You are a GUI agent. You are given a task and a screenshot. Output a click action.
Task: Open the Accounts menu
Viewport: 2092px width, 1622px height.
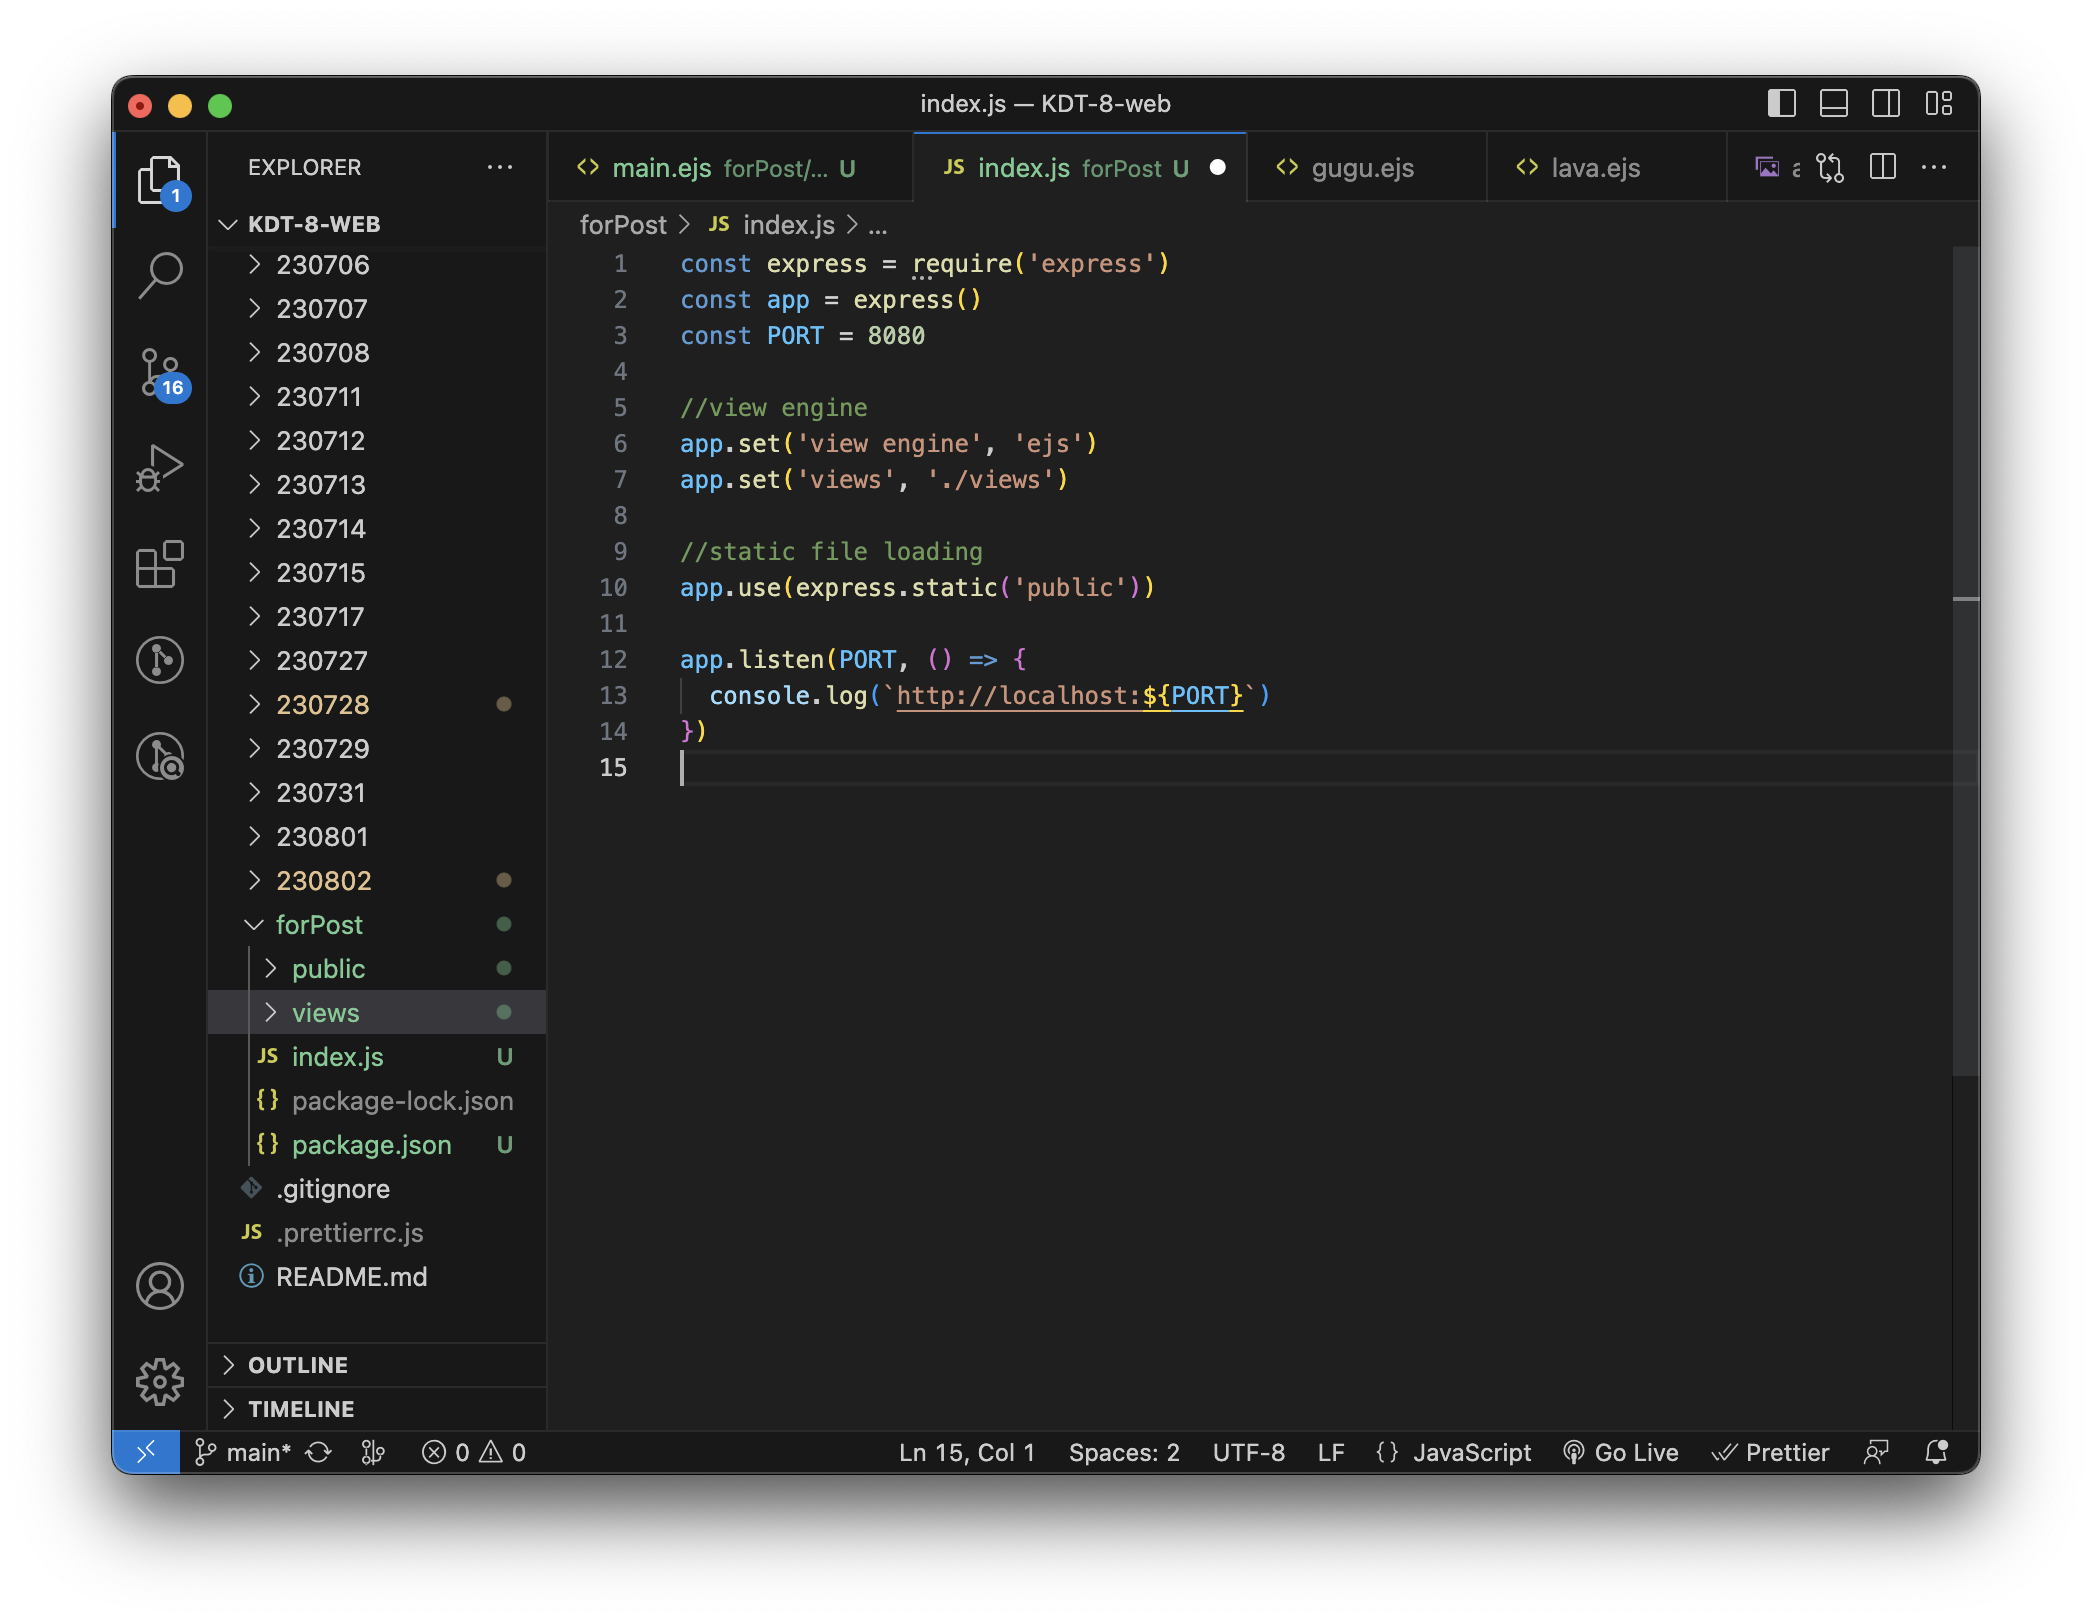pyautogui.click(x=160, y=1286)
